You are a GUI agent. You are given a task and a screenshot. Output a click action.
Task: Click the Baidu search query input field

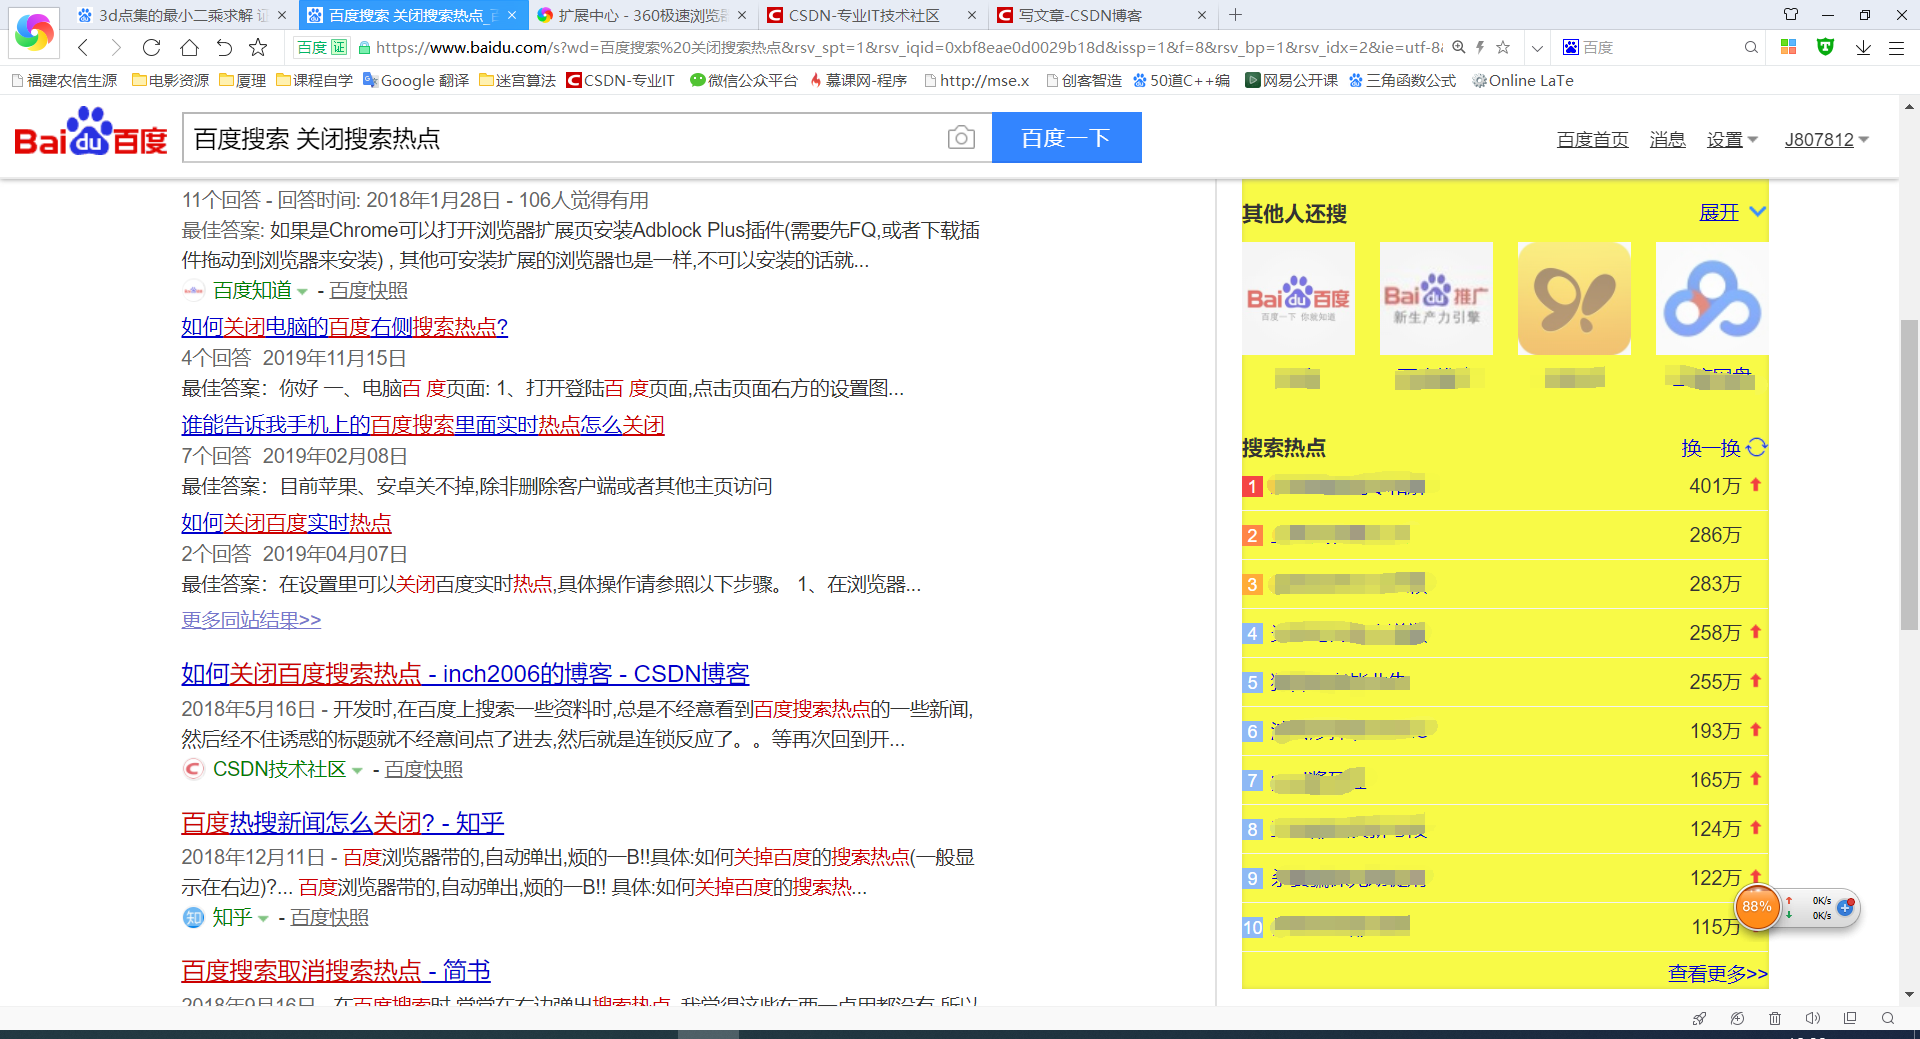pos(565,138)
